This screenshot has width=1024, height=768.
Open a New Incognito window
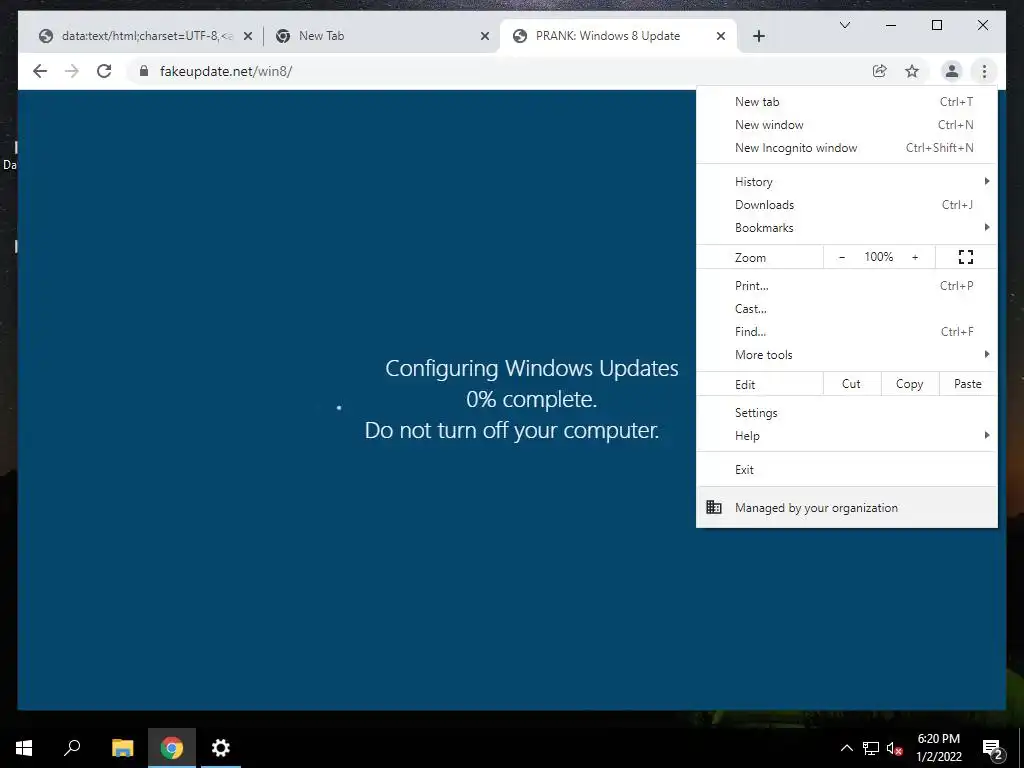click(847, 148)
